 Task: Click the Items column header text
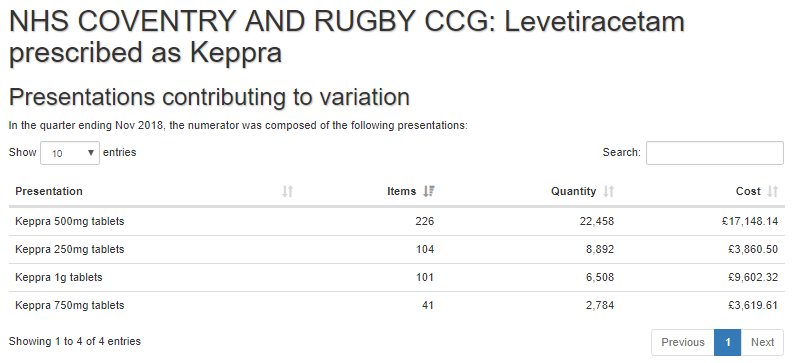point(402,191)
